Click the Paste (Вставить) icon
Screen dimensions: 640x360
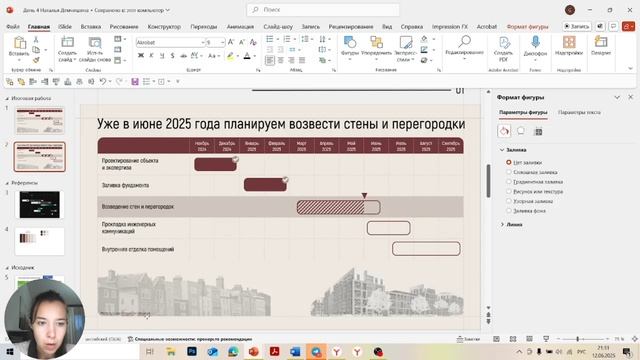point(19,43)
